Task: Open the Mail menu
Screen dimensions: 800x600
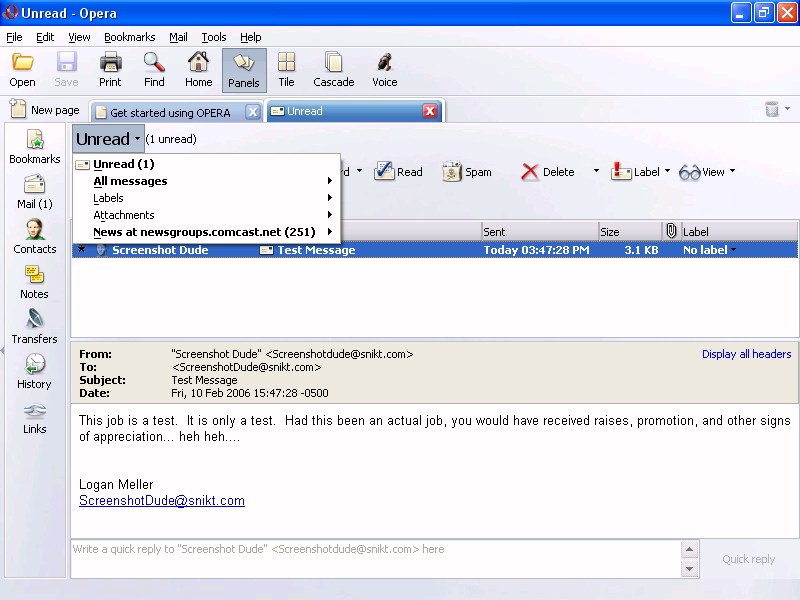Action: 178,37
